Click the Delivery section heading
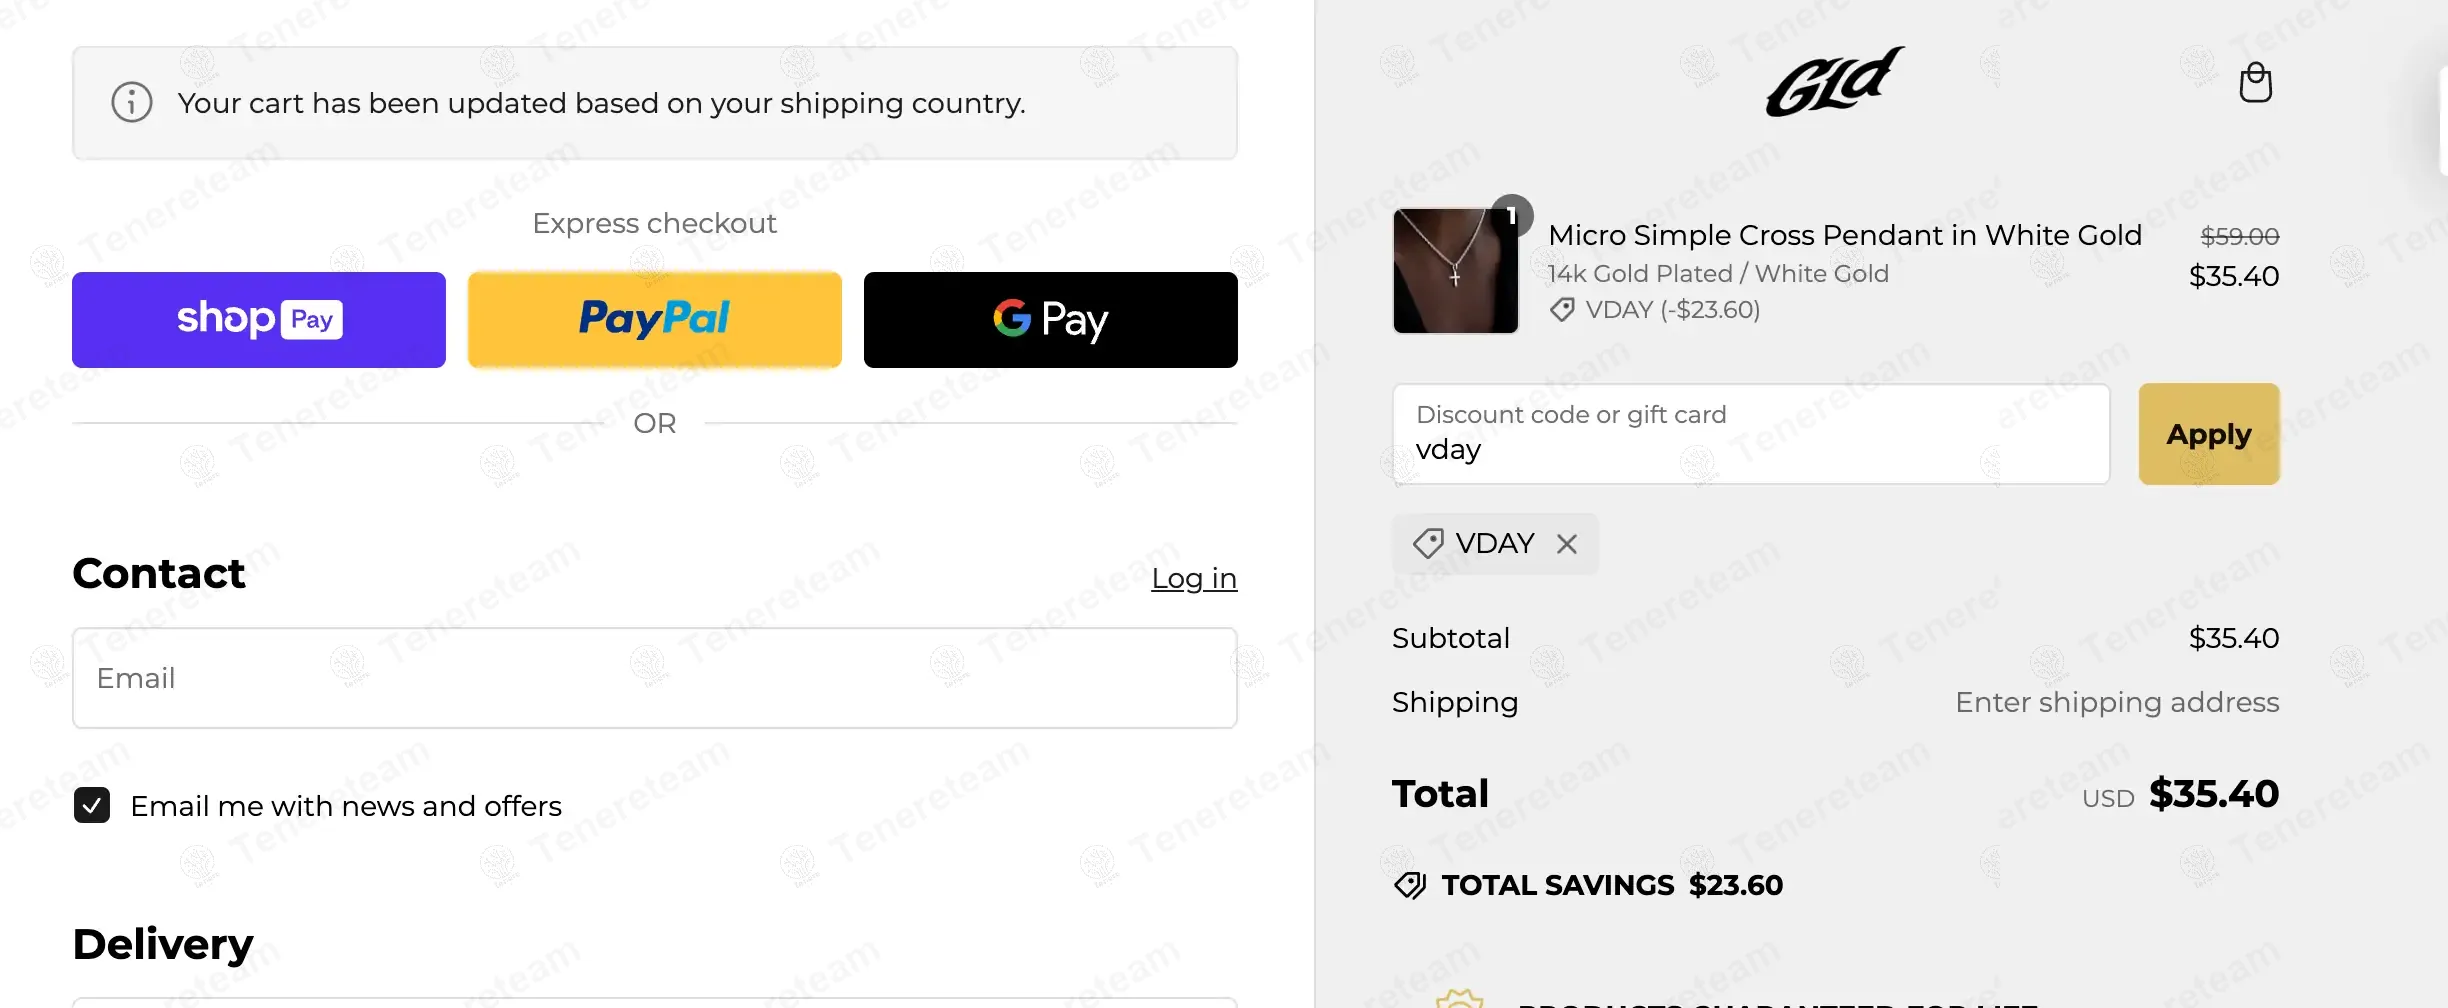Image resolution: width=2448 pixels, height=1008 pixels. coord(163,945)
